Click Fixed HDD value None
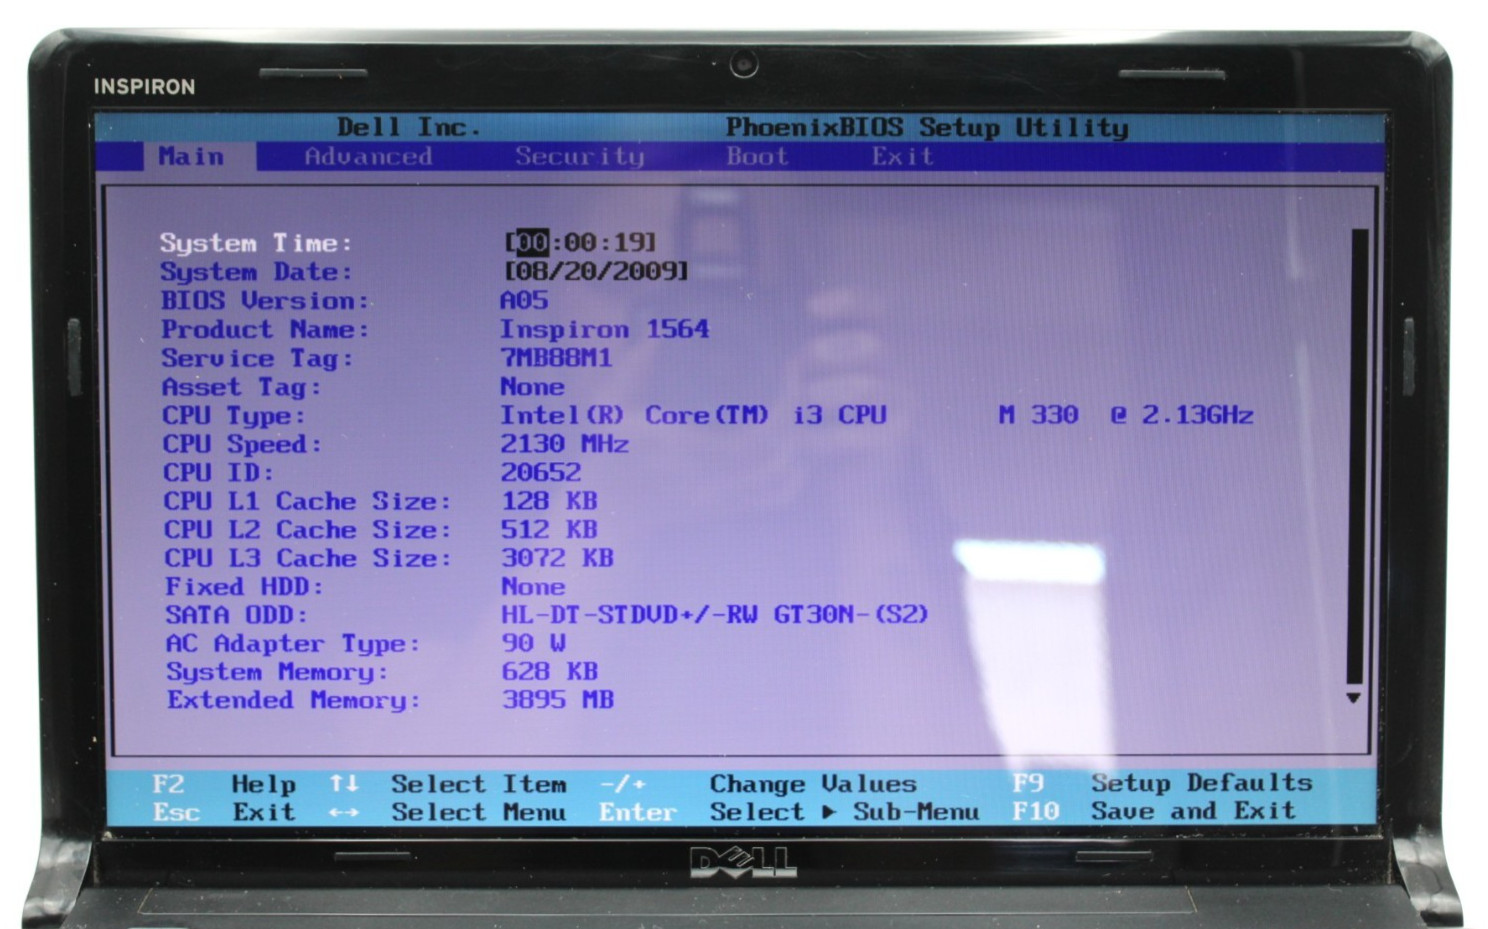 click(533, 587)
